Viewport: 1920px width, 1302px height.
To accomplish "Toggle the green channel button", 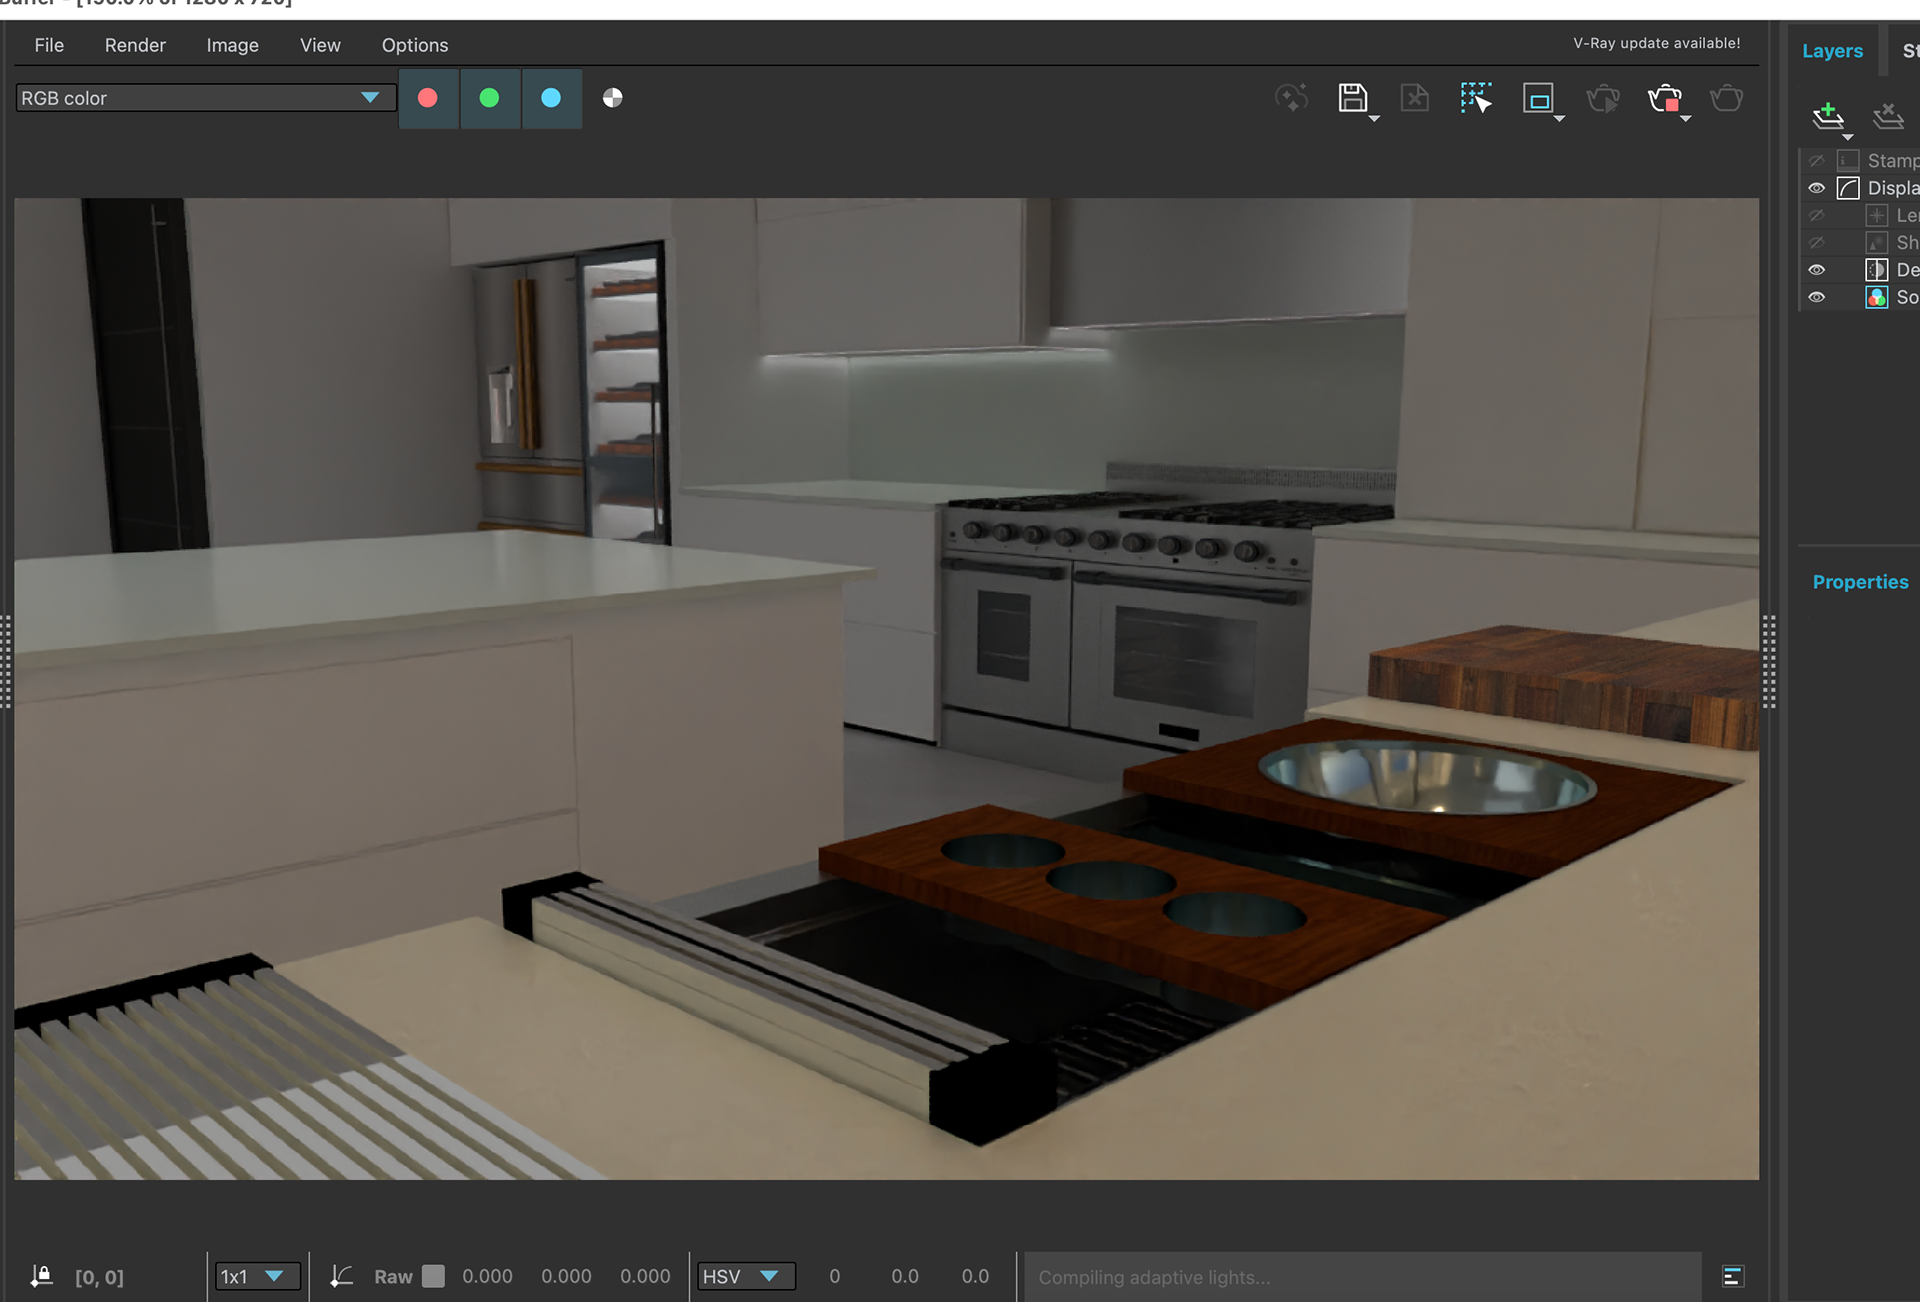I will click(x=490, y=98).
